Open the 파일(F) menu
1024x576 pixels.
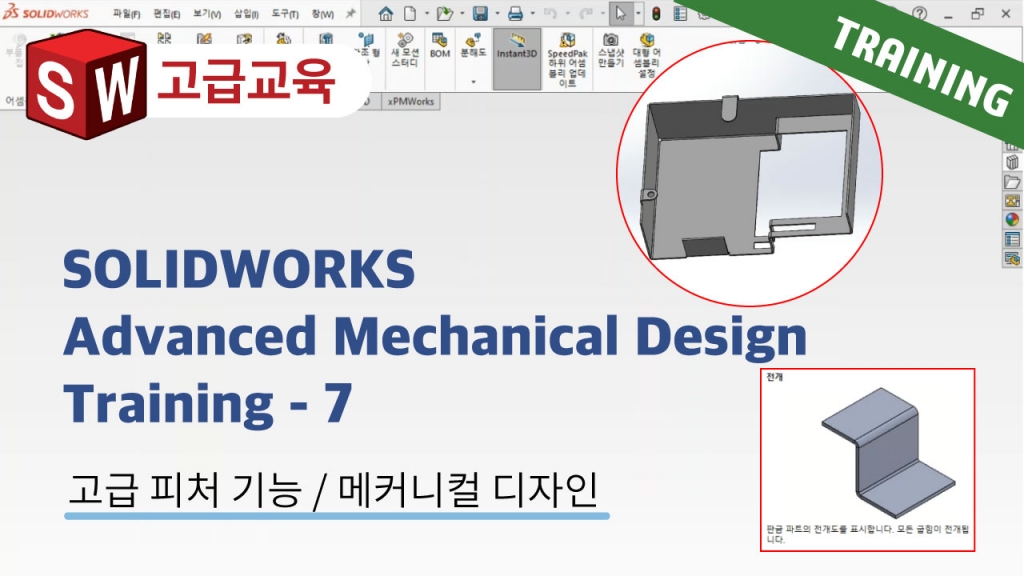127,14
